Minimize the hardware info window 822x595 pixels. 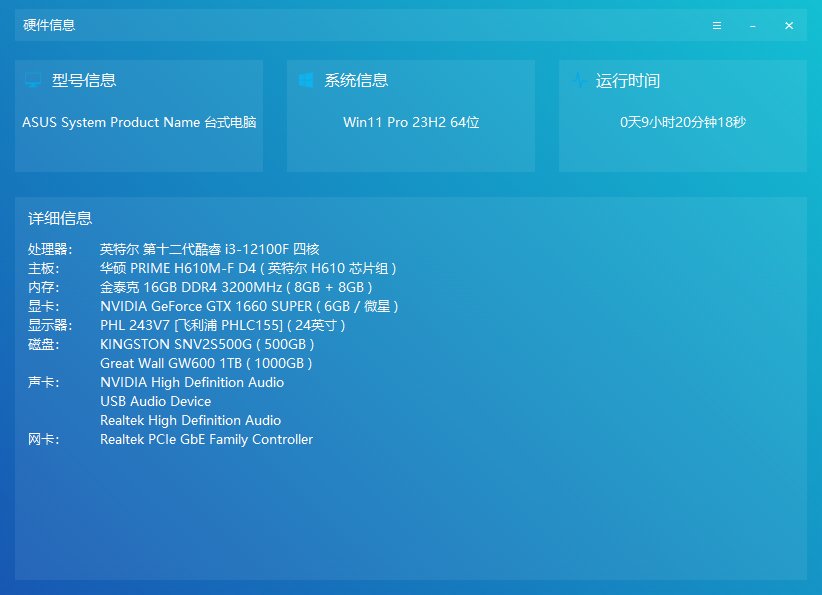(x=752, y=26)
